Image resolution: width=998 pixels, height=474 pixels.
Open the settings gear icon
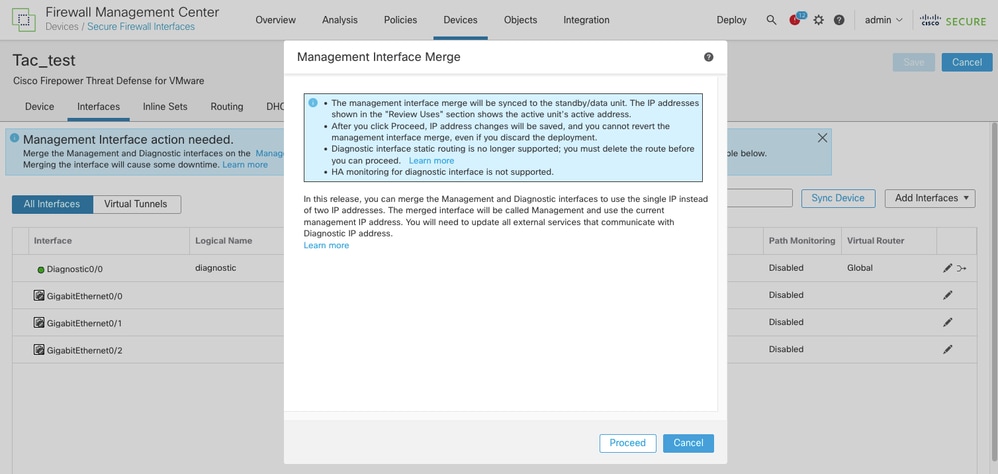pyautogui.click(x=819, y=20)
